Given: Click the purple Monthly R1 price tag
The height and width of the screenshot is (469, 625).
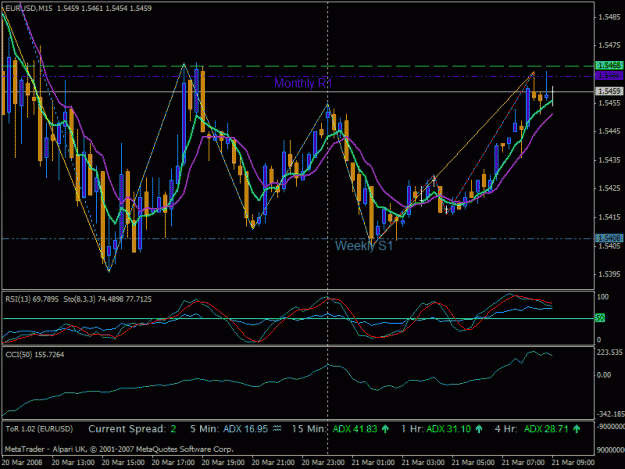Looking at the screenshot, I should 609,76.
